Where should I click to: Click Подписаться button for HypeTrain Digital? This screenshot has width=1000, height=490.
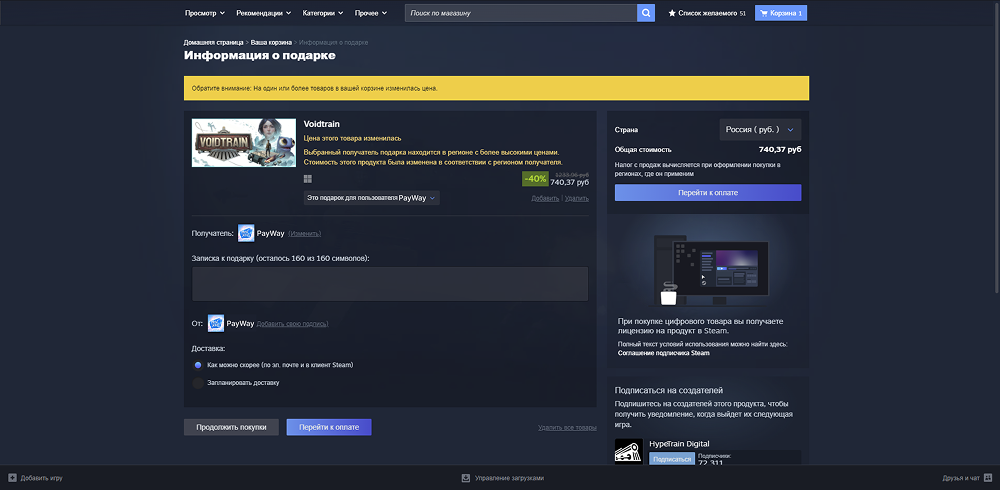point(672,459)
